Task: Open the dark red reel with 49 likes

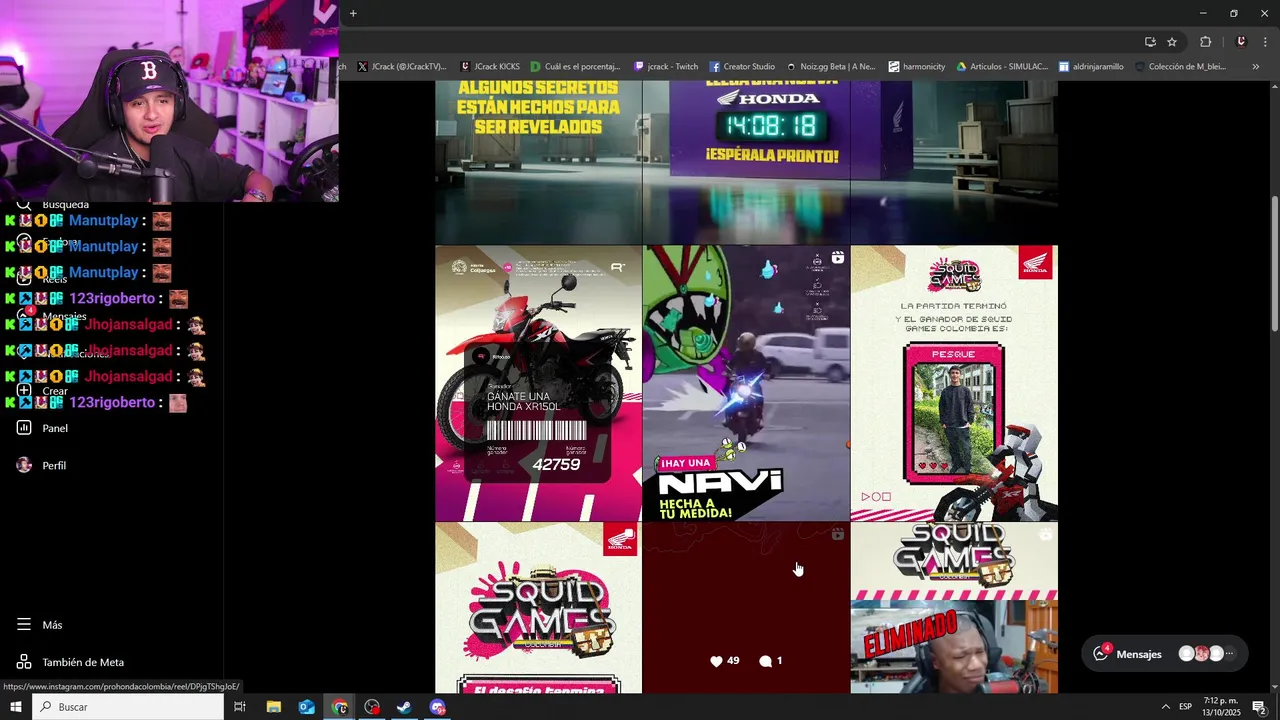Action: click(746, 608)
